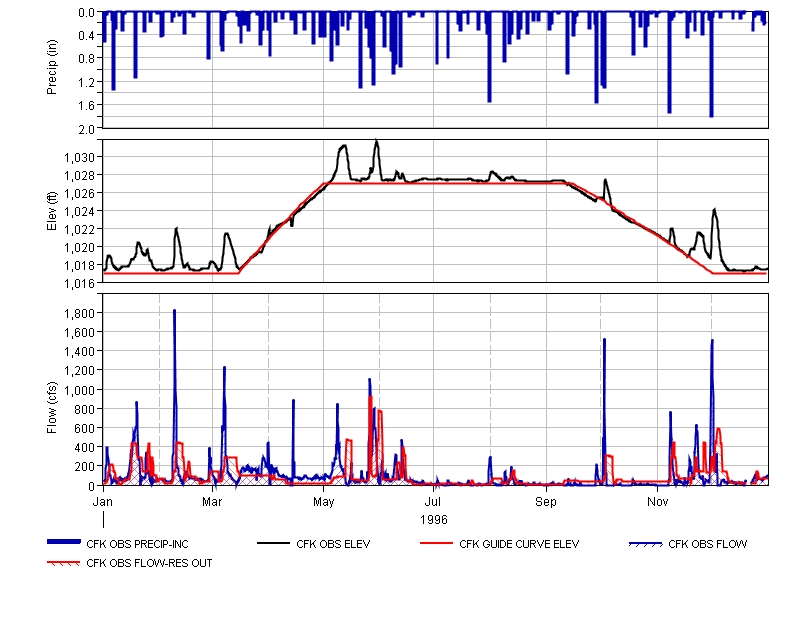Click the 2.0 tick on the precip axis
Screen dimensions: 800x627
point(87,128)
